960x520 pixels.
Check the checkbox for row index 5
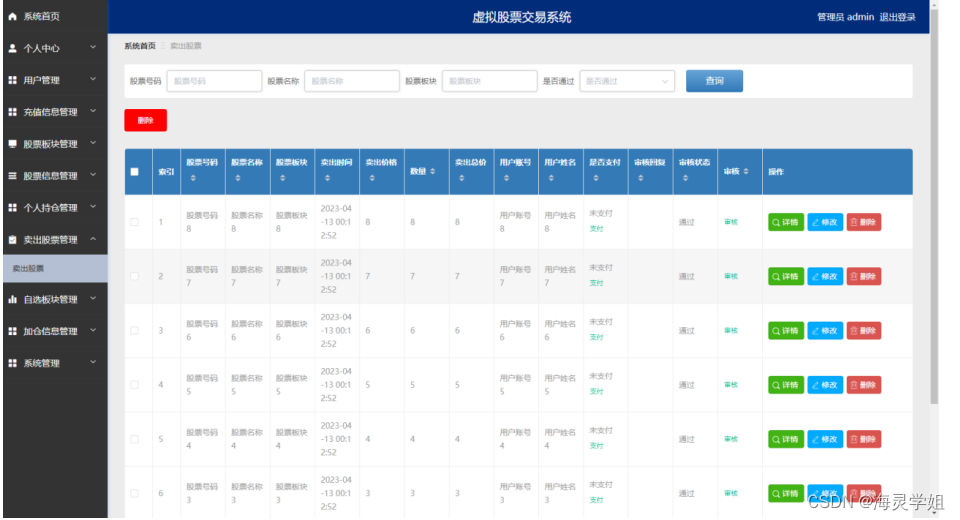135,439
